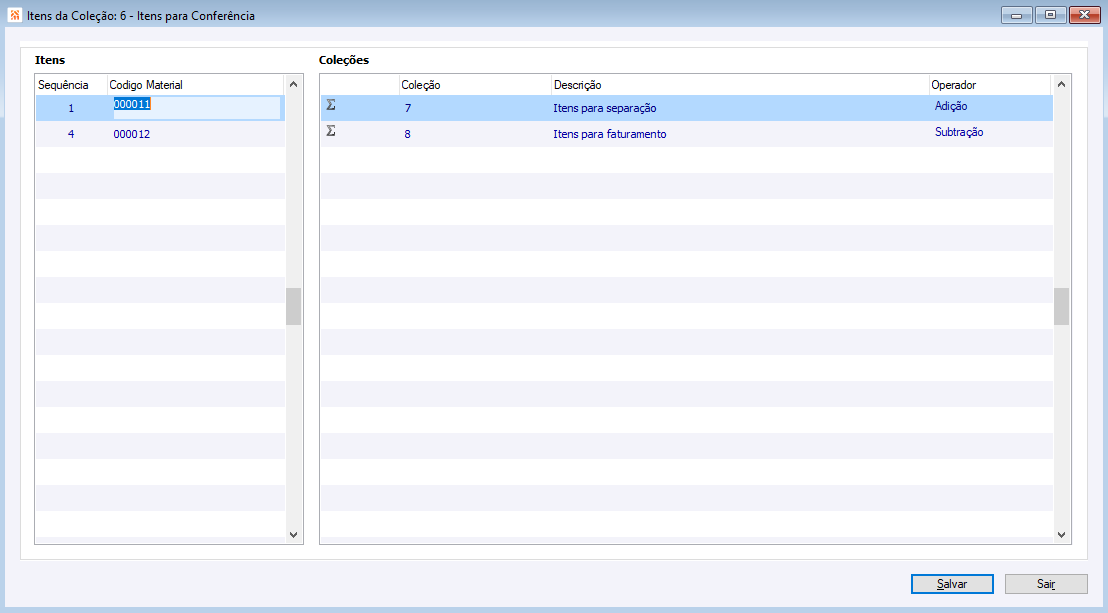Click the Coleção column header
This screenshot has height=613, width=1108.
(475, 85)
